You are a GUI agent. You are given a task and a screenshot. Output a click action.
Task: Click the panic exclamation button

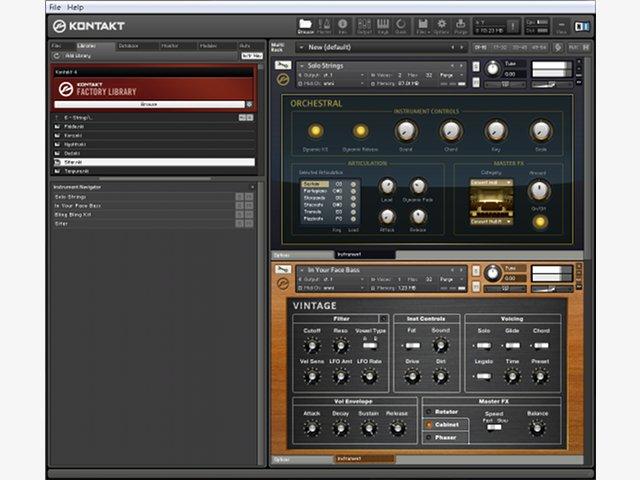pos(513,27)
